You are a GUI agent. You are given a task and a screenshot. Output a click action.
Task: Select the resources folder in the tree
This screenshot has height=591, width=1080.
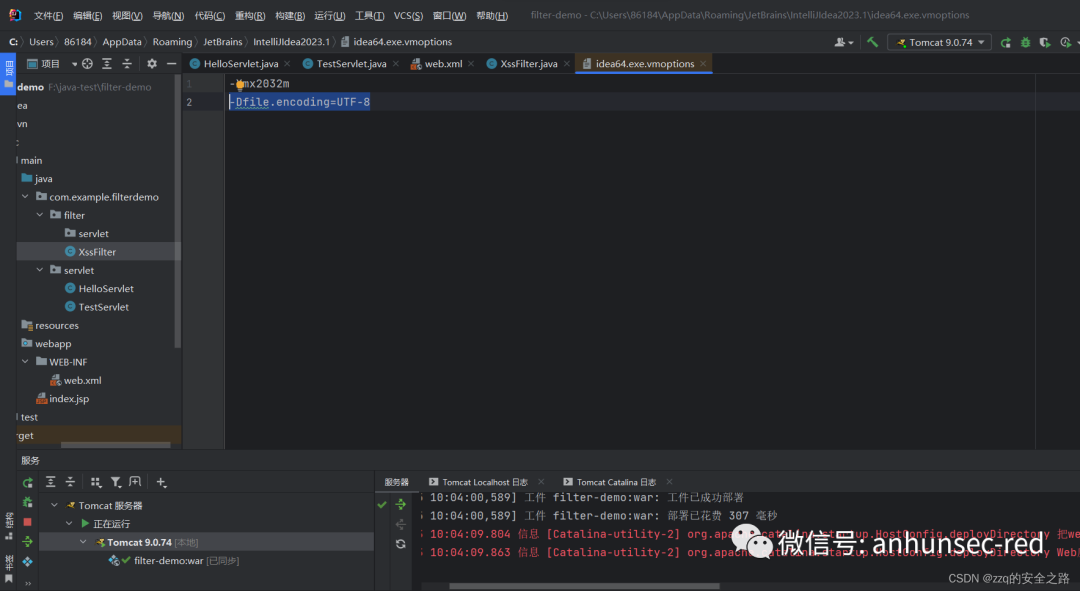click(x=50, y=325)
